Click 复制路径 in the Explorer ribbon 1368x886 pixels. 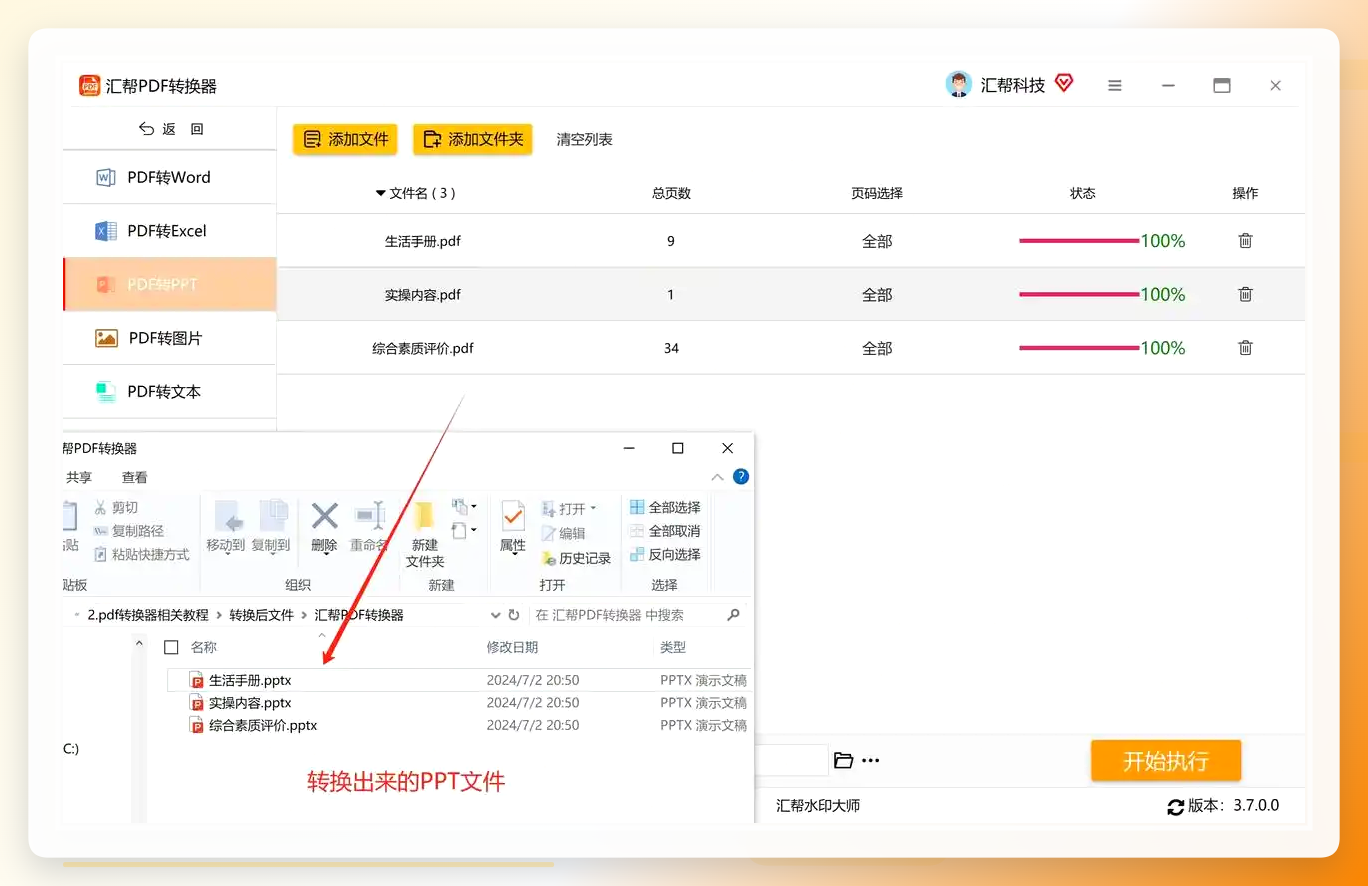(x=129, y=531)
